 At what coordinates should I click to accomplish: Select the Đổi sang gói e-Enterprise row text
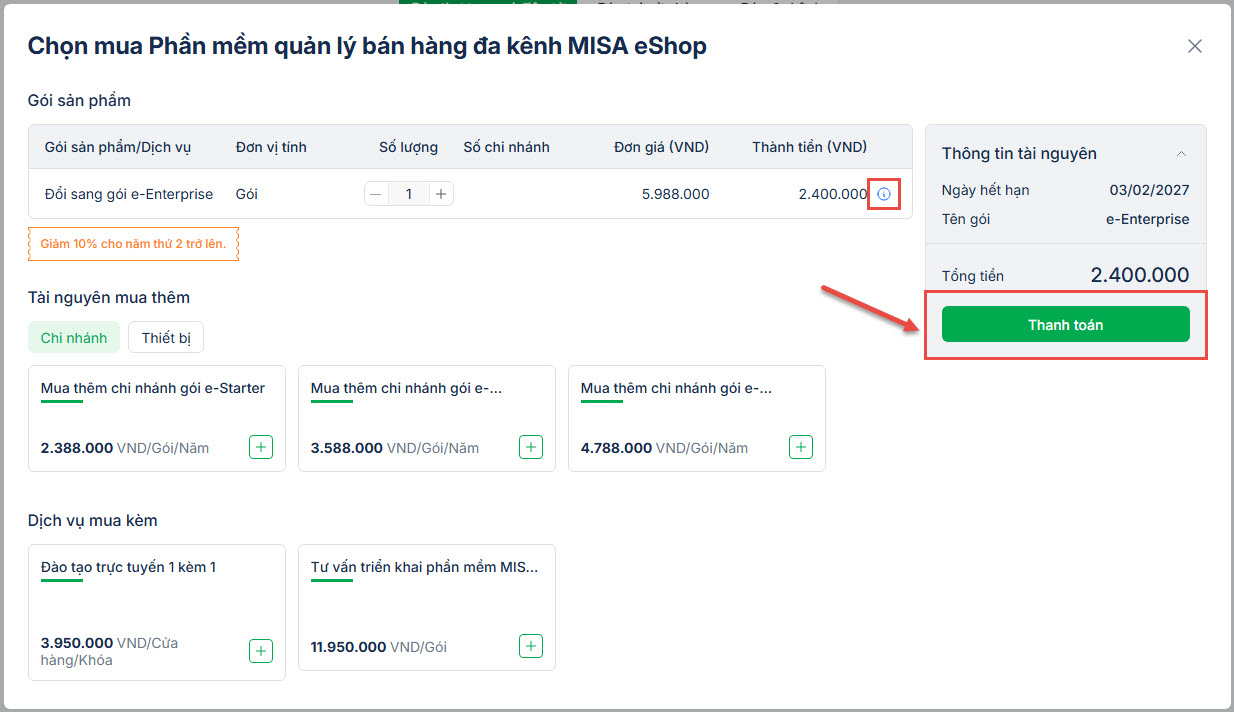[x=129, y=194]
